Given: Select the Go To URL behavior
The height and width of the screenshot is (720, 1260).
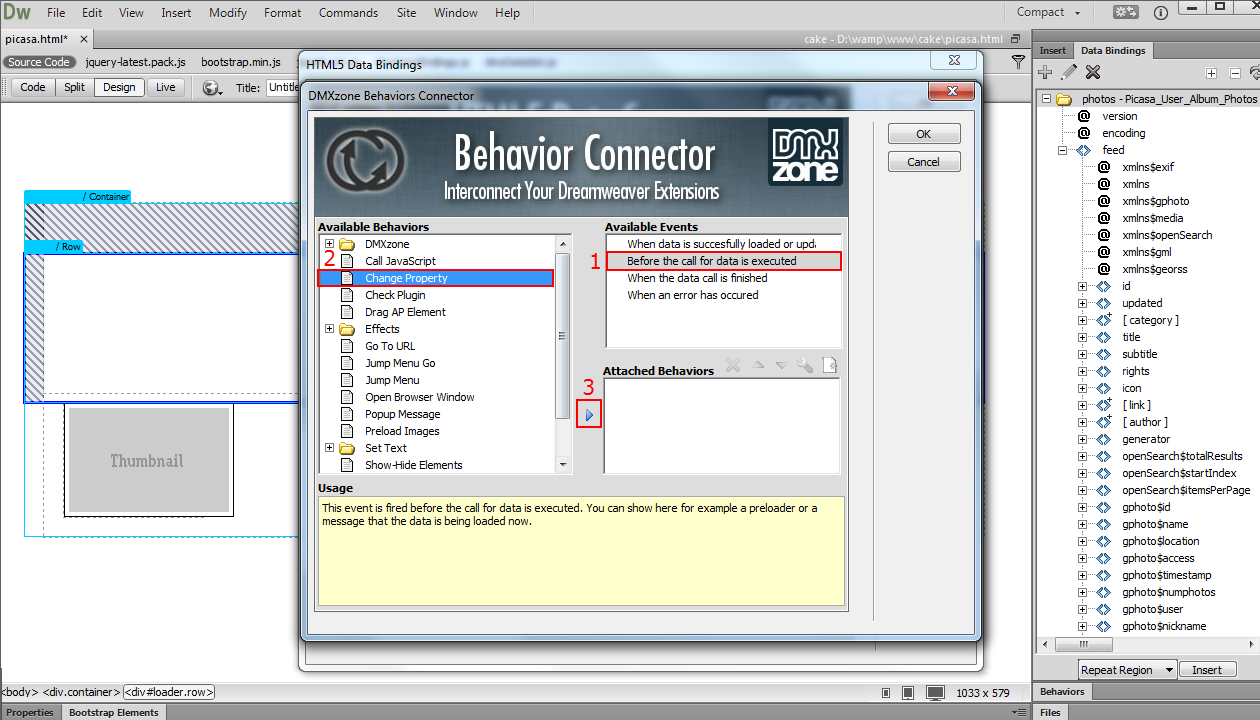Looking at the screenshot, I should click(x=390, y=346).
